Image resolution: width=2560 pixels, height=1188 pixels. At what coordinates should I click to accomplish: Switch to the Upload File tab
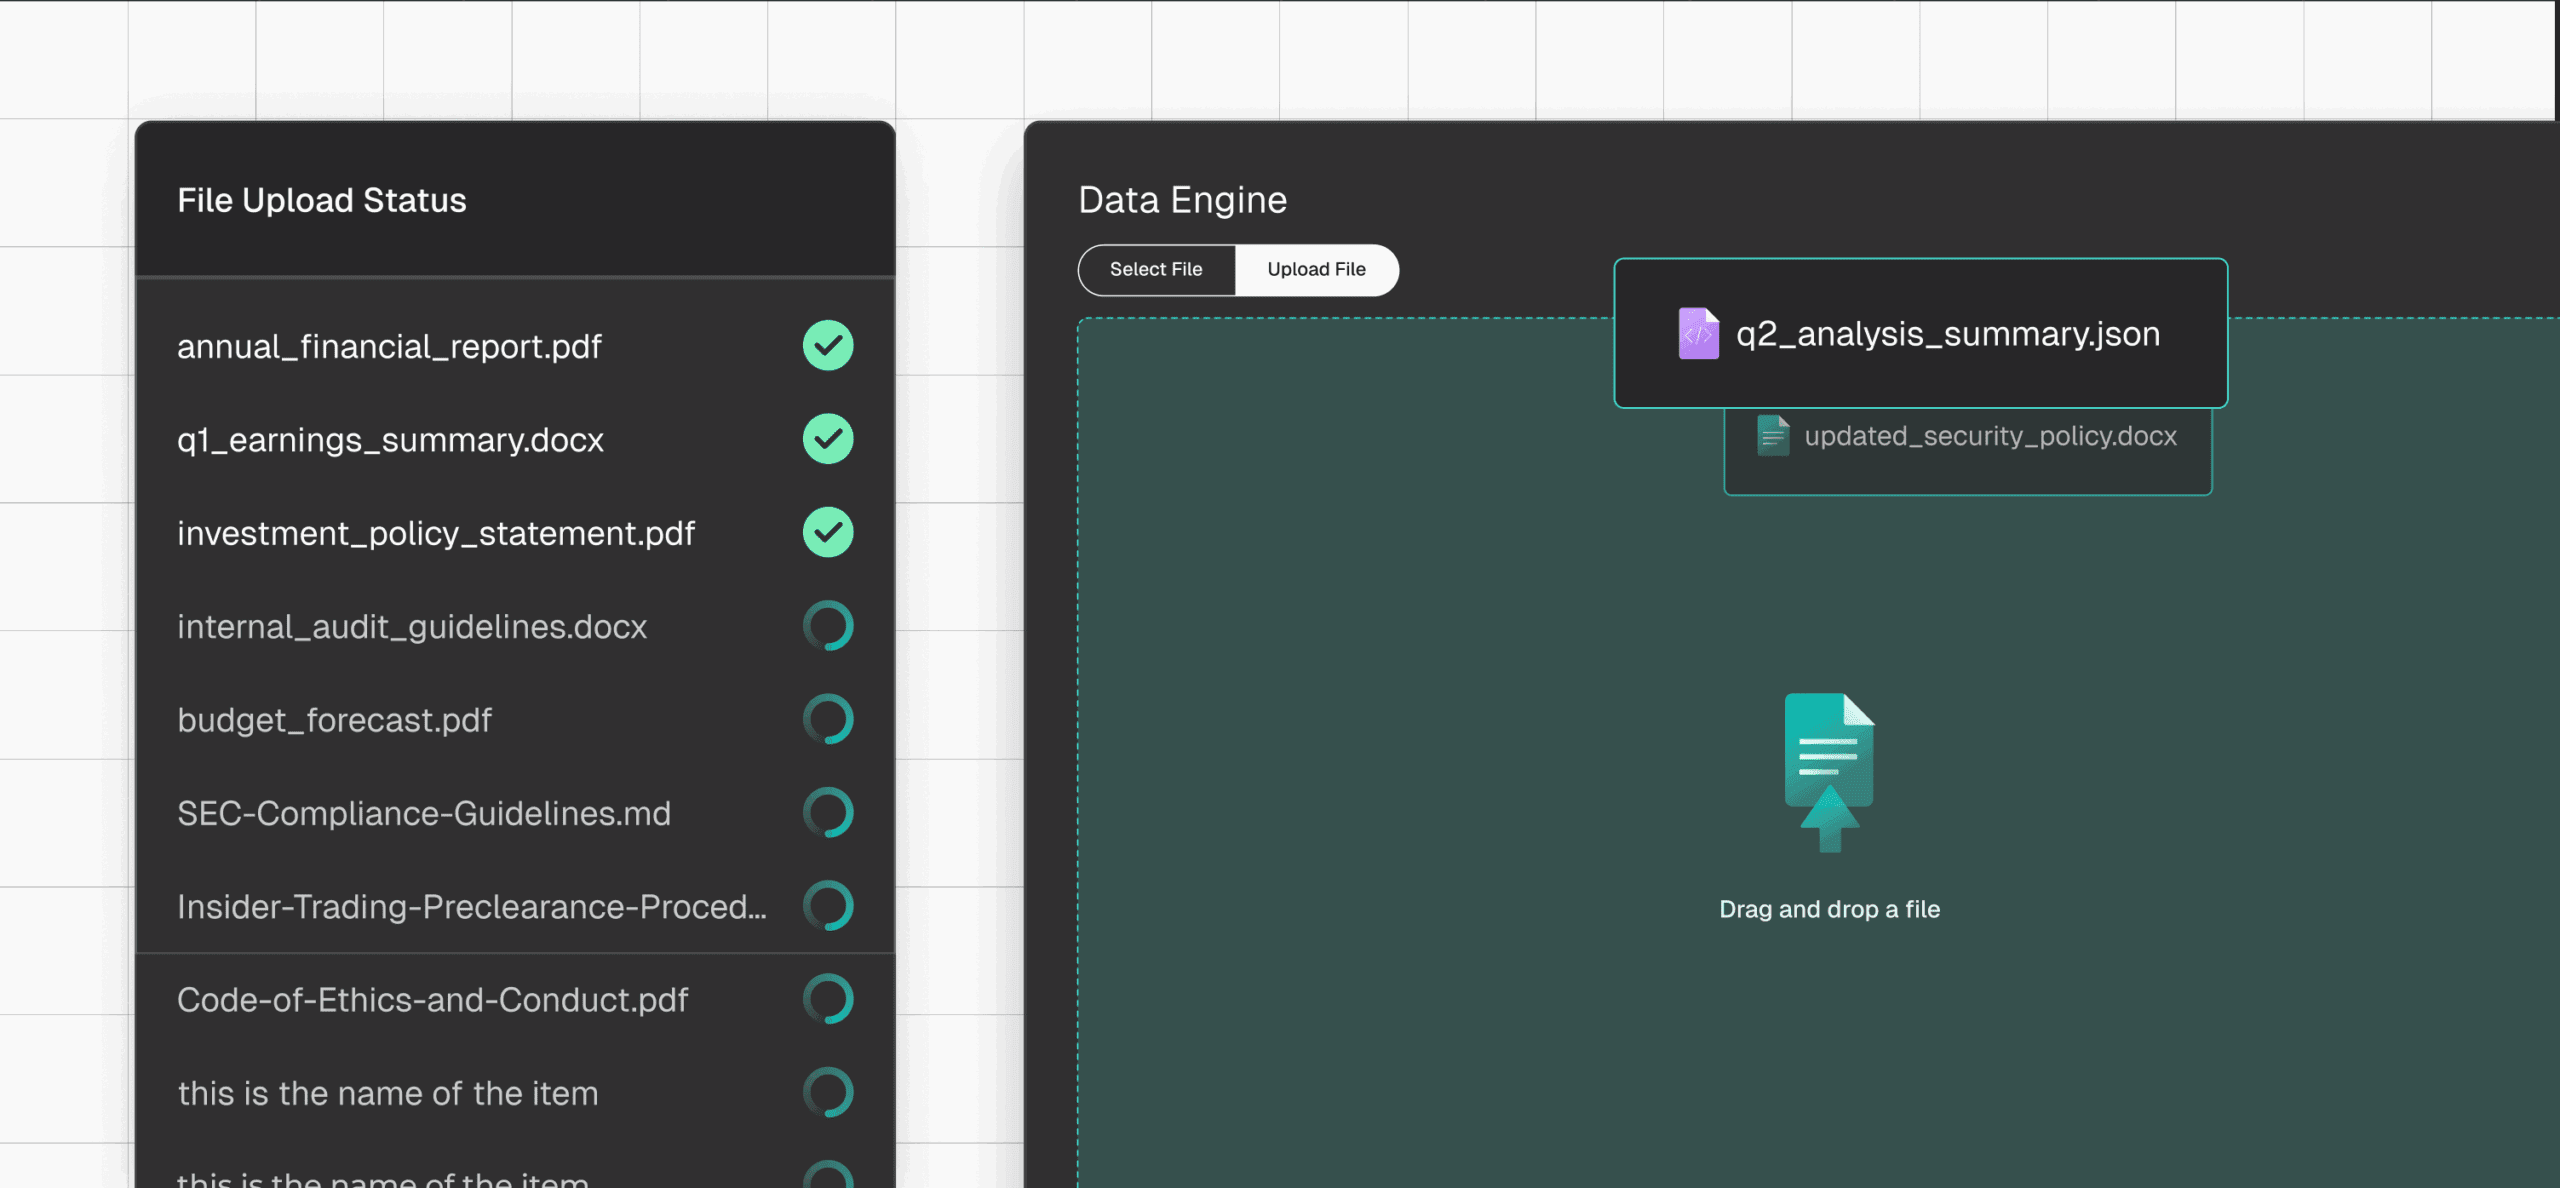coord(1316,269)
